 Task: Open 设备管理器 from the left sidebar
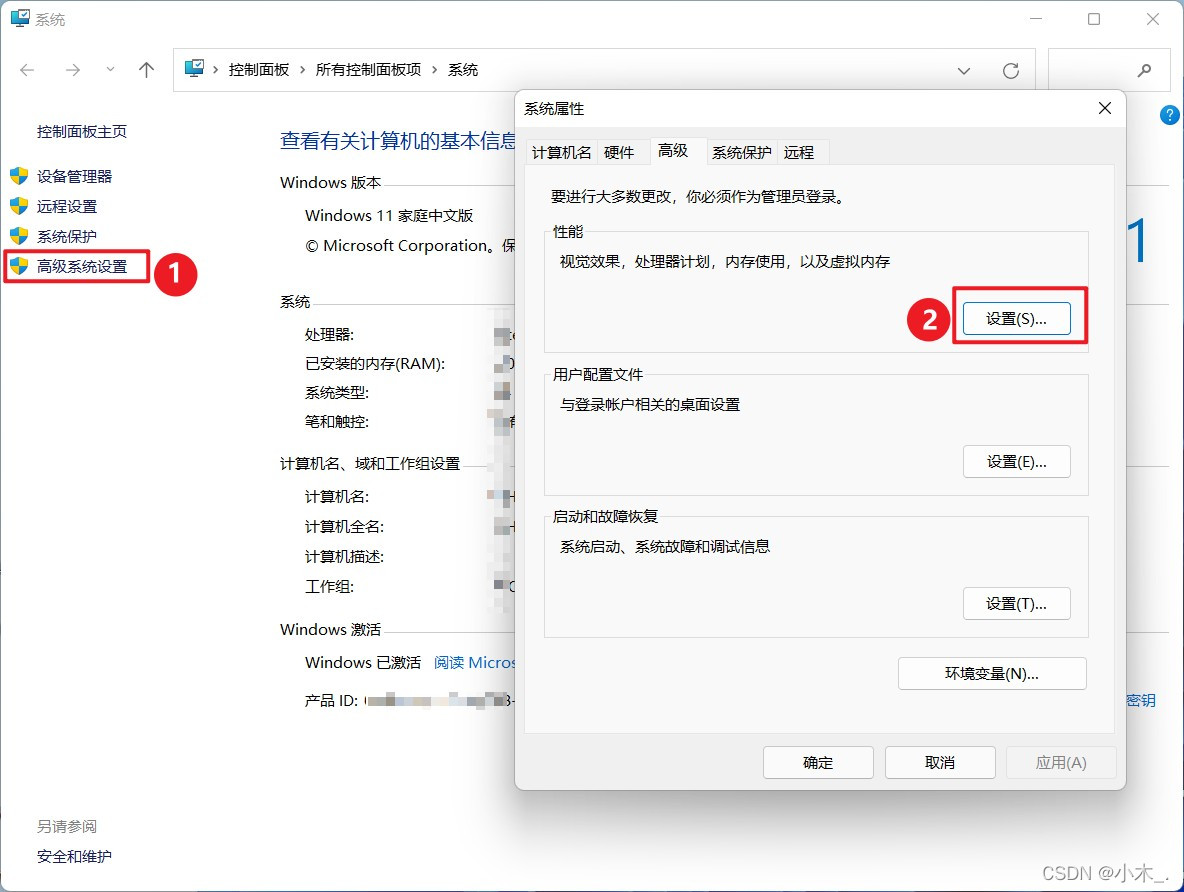coord(74,176)
